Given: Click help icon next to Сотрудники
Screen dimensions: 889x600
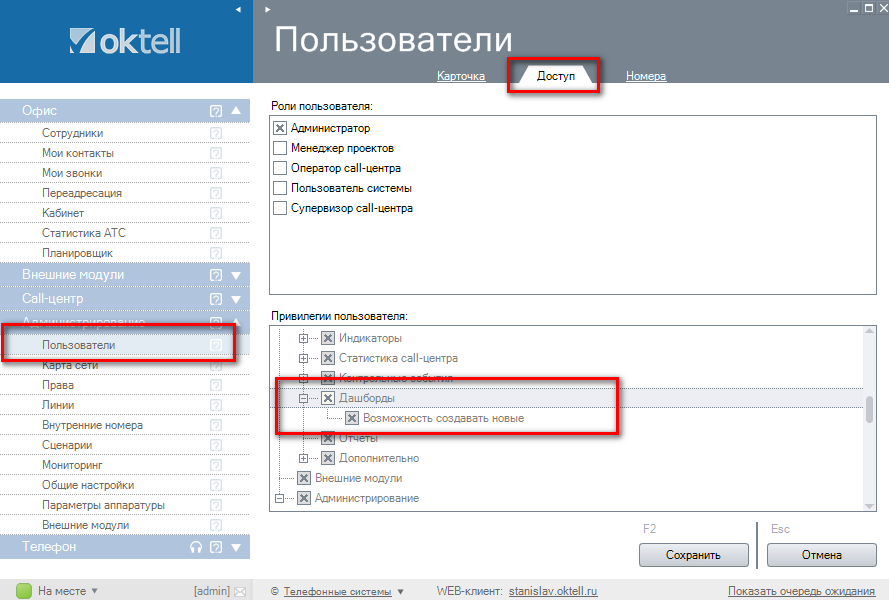Looking at the screenshot, I should [x=215, y=133].
